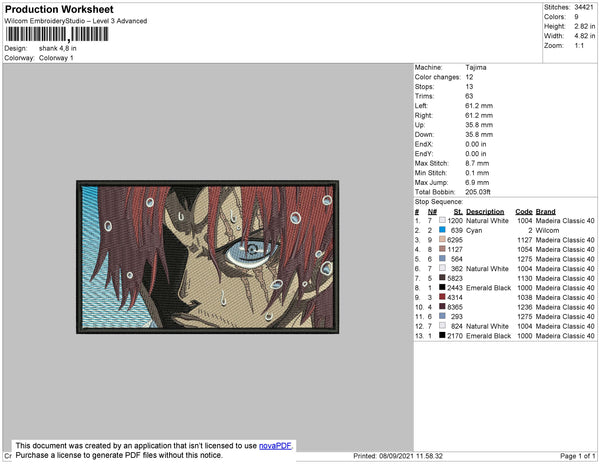Click the EndY value 0.00 in
Viewport: 600px width, 464px height.
click(x=476, y=153)
